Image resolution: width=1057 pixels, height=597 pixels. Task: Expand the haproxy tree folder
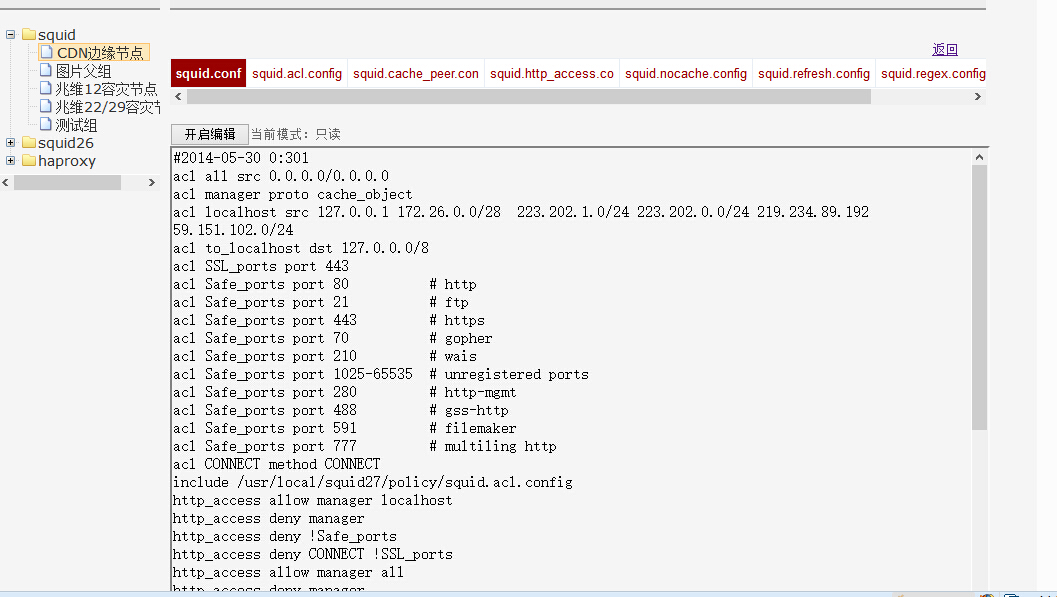[x=10, y=160]
